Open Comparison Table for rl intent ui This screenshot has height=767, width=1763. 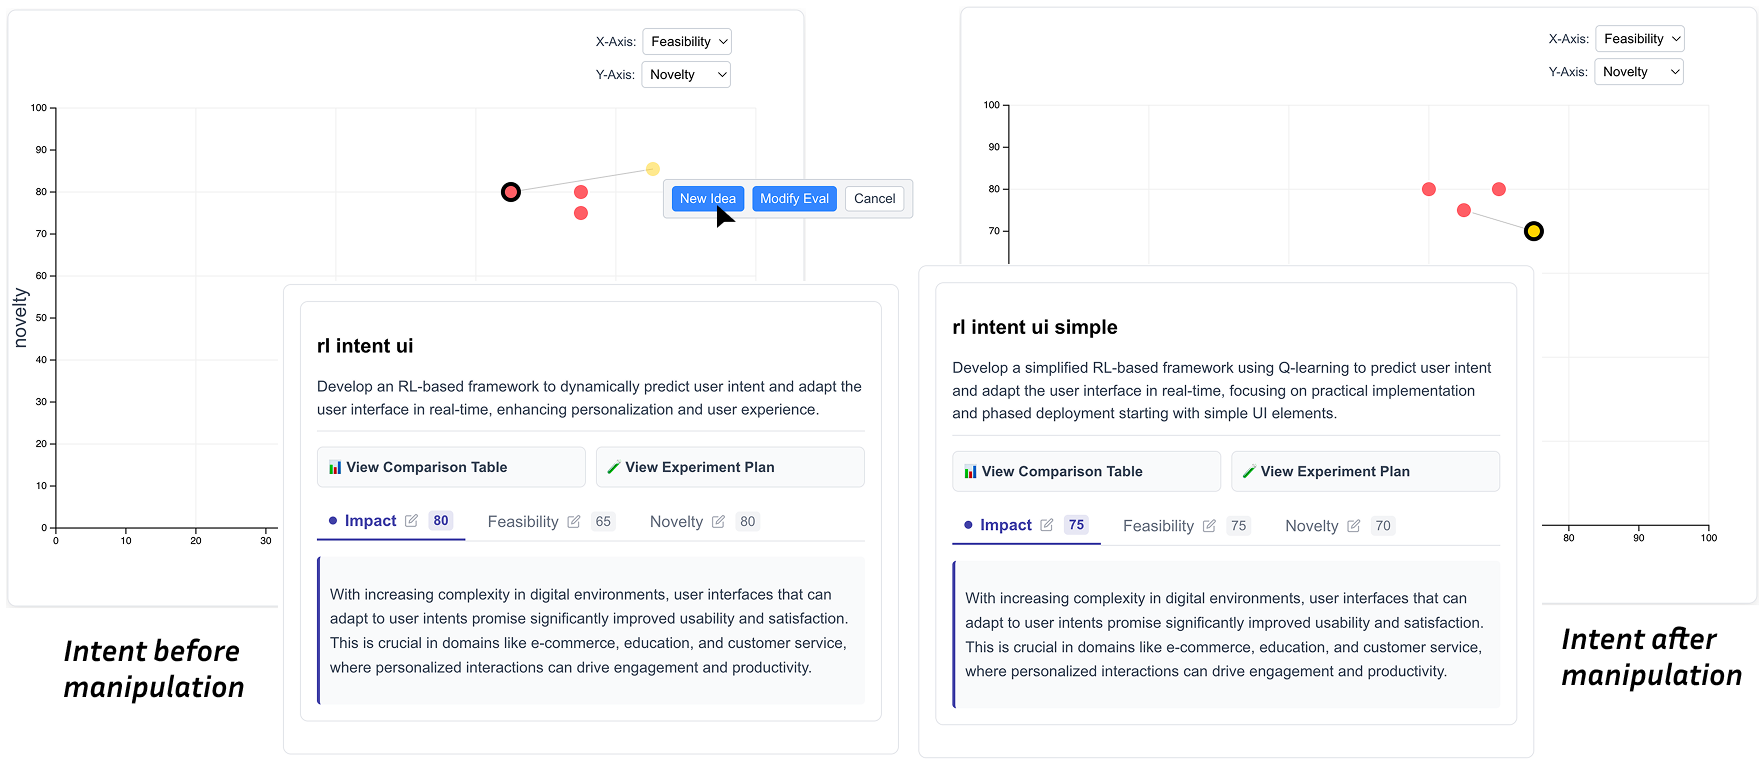[x=451, y=467]
